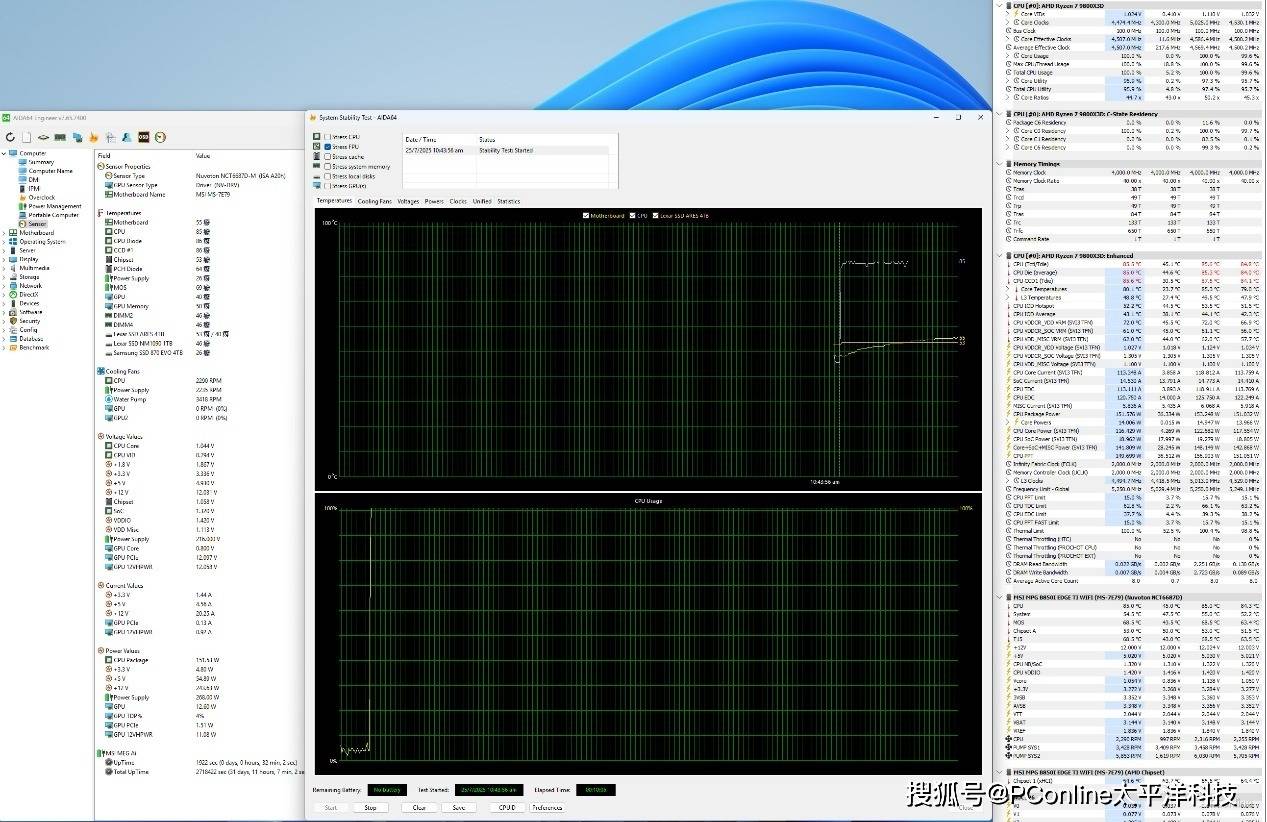The width and height of the screenshot is (1267, 822).
Task: Switch to the Voltages tab
Action: click(x=408, y=201)
